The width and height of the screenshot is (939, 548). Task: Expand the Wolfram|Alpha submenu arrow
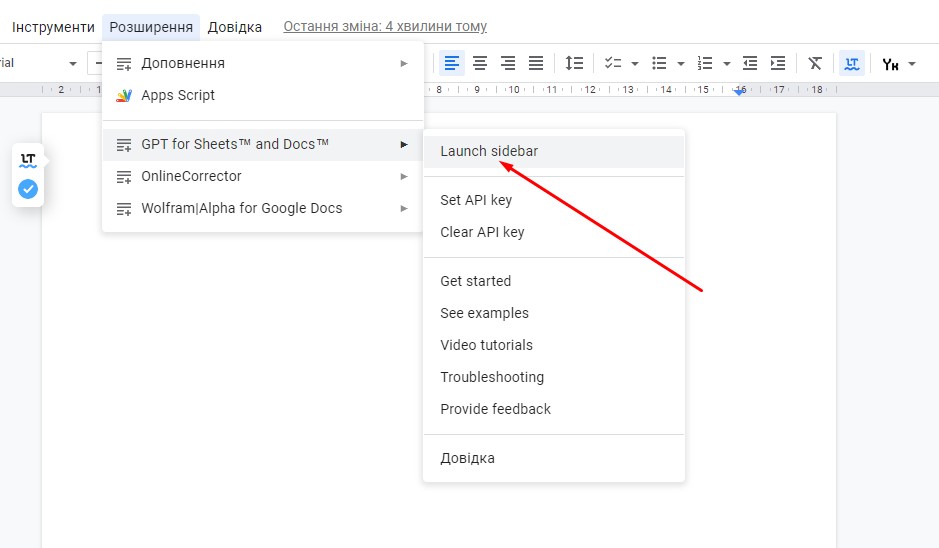pos(404,208)
